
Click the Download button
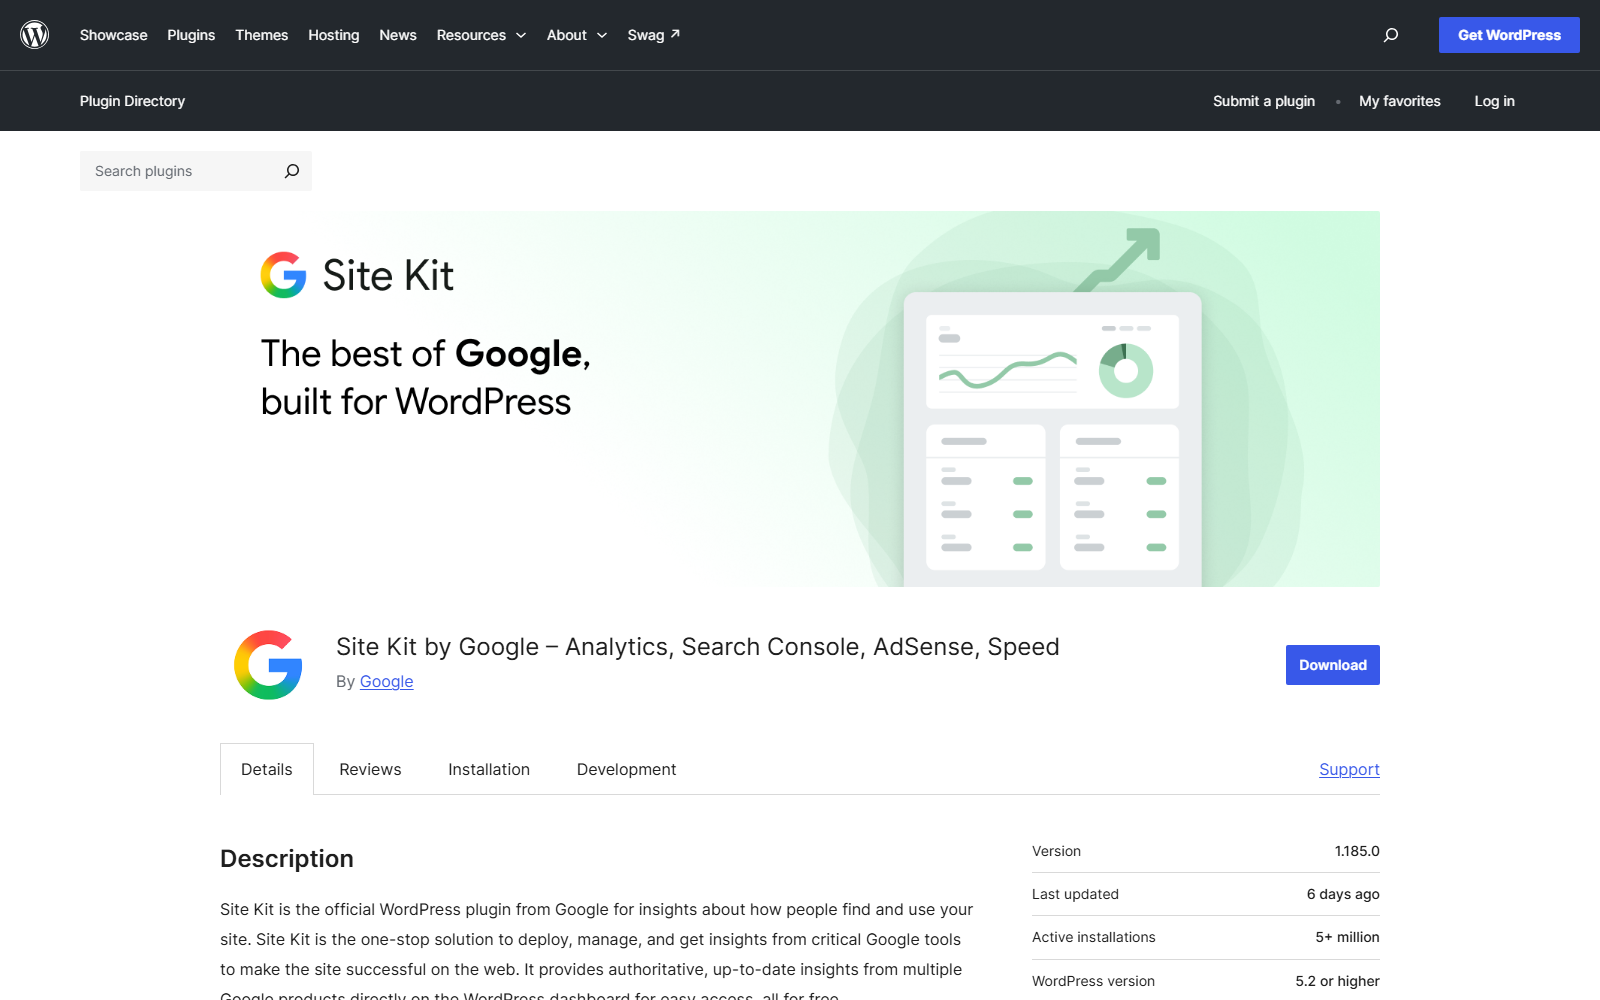click(1333, 665)
